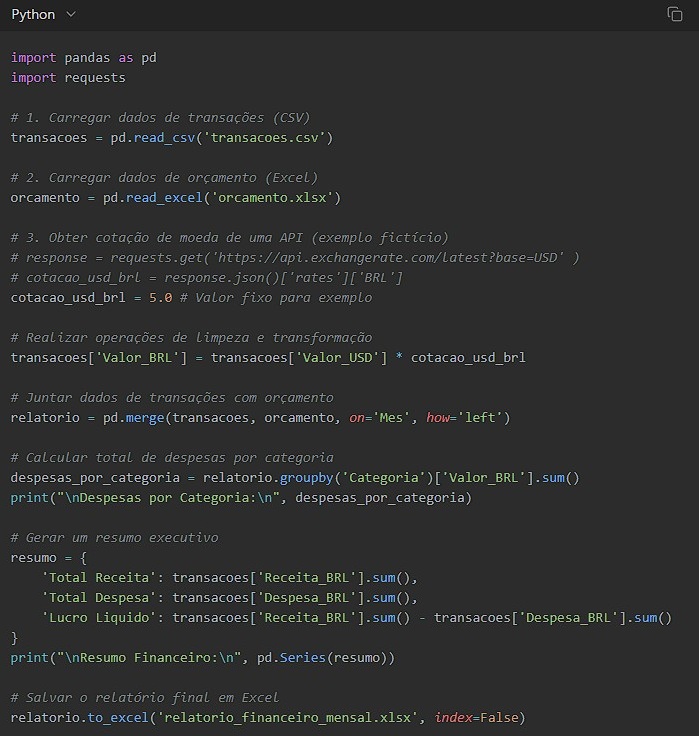Click the groupby method call
Image resolution: width=699 pixels, height=736 pixels.
[307, 478]
